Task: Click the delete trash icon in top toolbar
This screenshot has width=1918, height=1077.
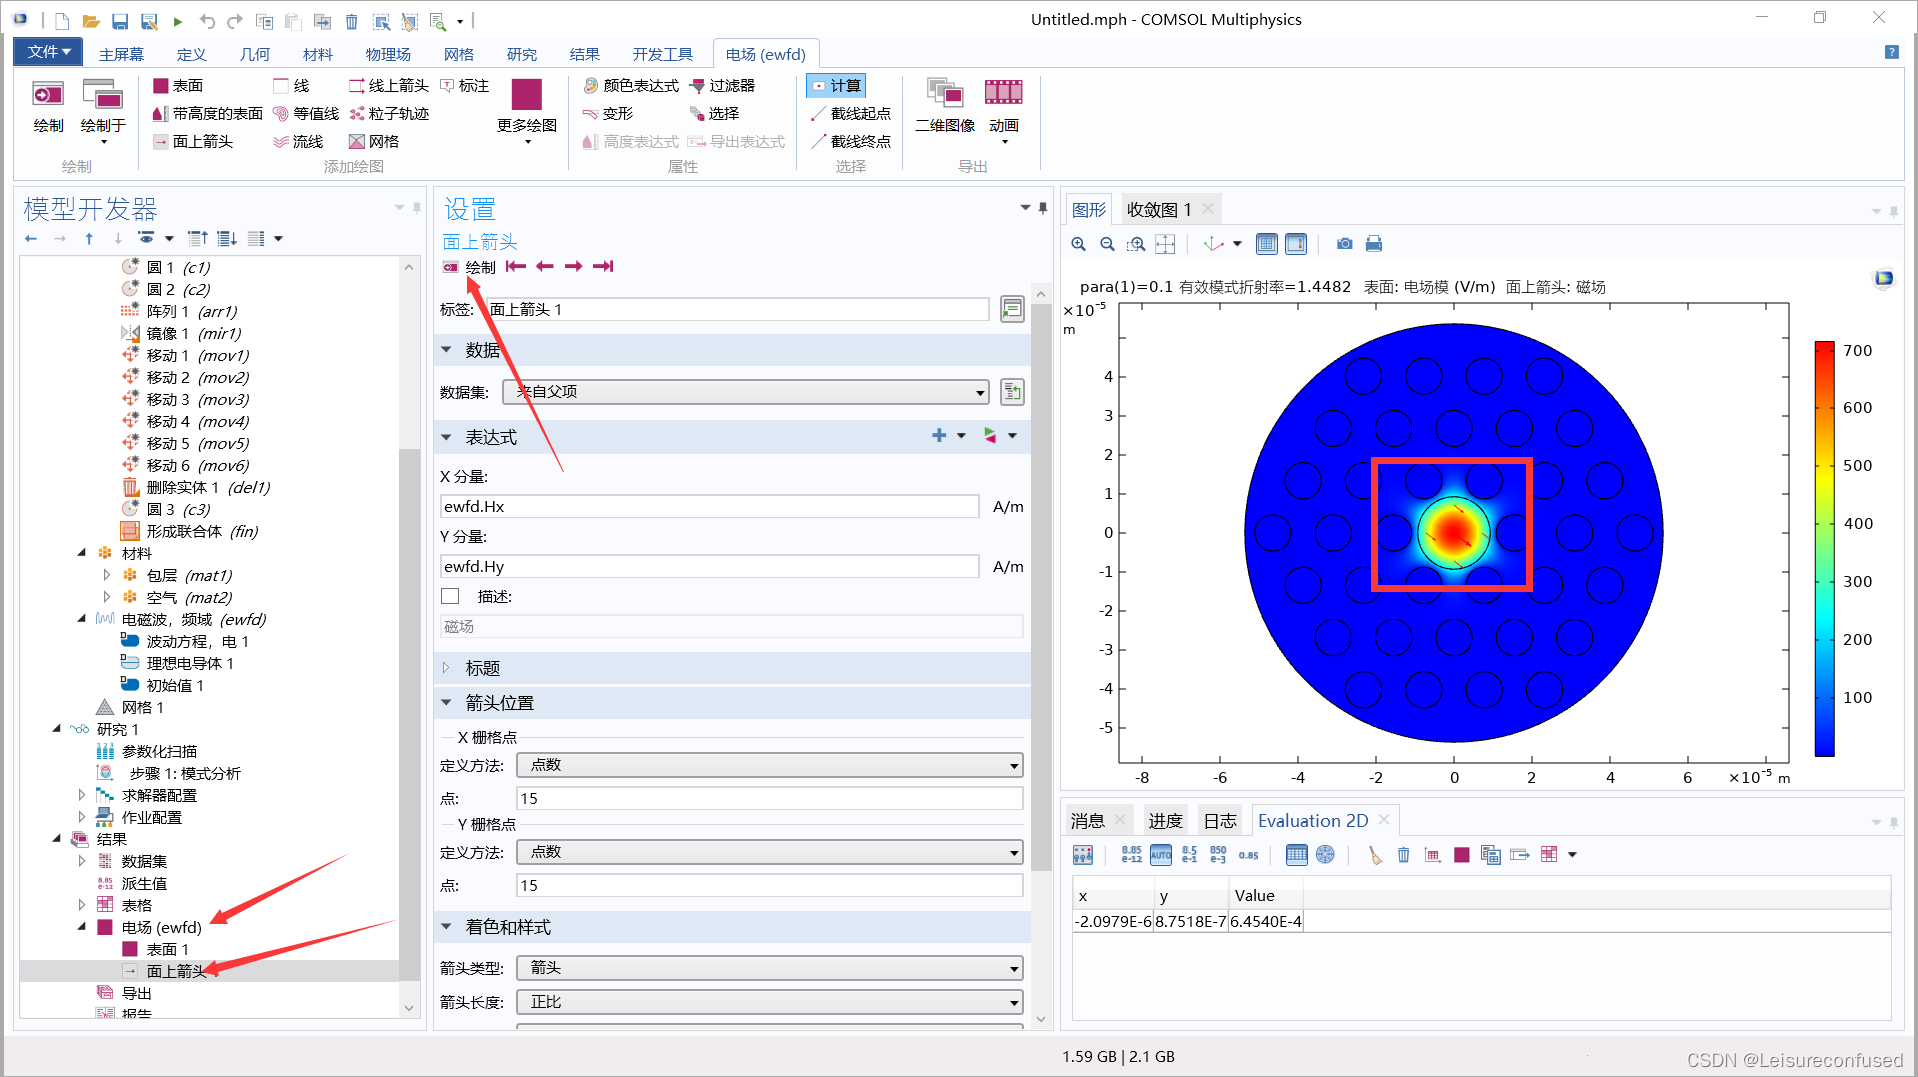Action: pos(352,21)
